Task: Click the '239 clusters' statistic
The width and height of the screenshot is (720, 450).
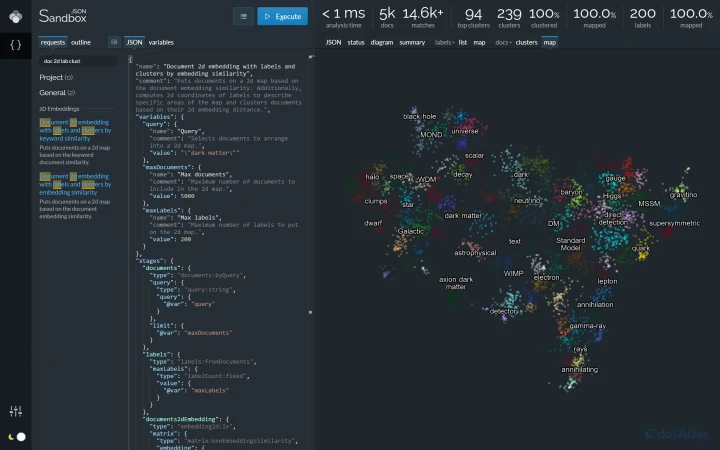Action: (x=509, y=17)
